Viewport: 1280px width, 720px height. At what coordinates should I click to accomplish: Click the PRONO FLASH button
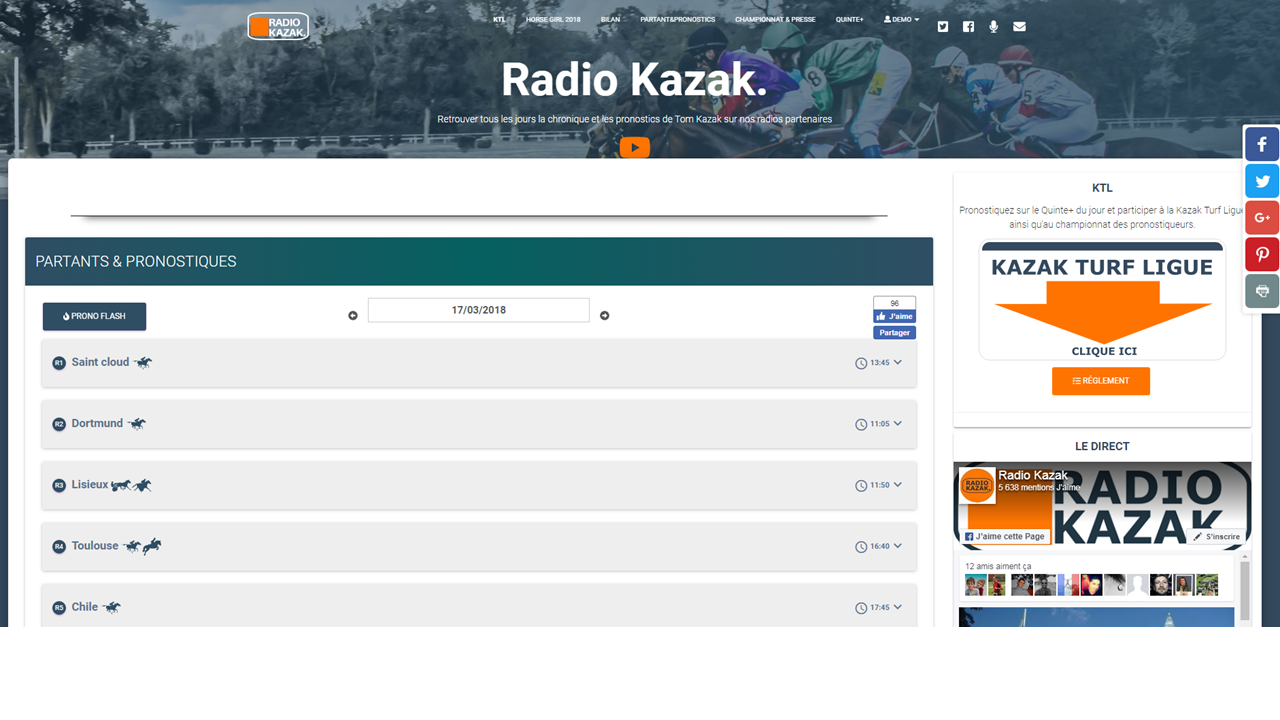(x=94, y=316)
